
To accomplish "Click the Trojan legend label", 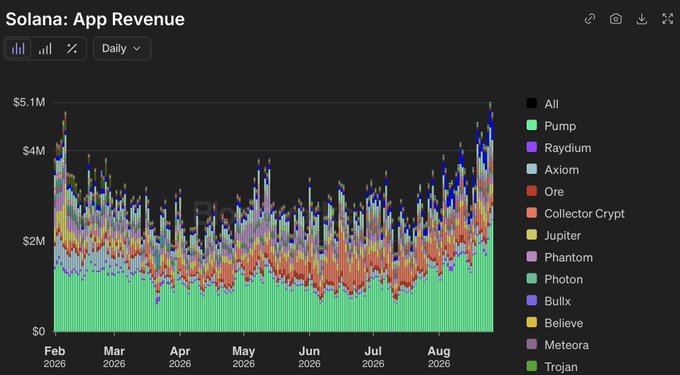I will pyautogui.click(x=561, y=367).
